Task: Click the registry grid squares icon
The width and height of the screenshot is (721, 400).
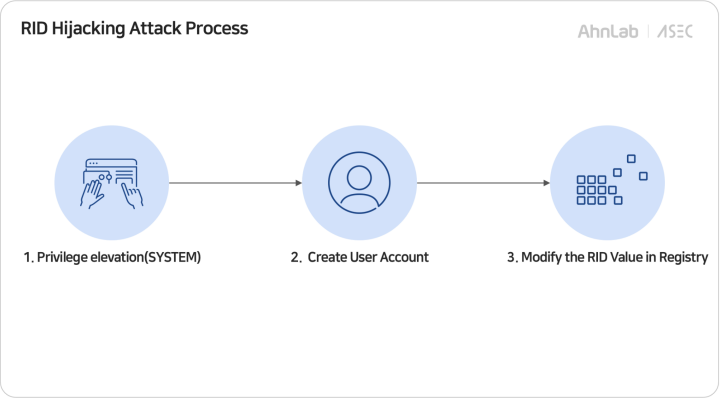Action: [608, 183]
